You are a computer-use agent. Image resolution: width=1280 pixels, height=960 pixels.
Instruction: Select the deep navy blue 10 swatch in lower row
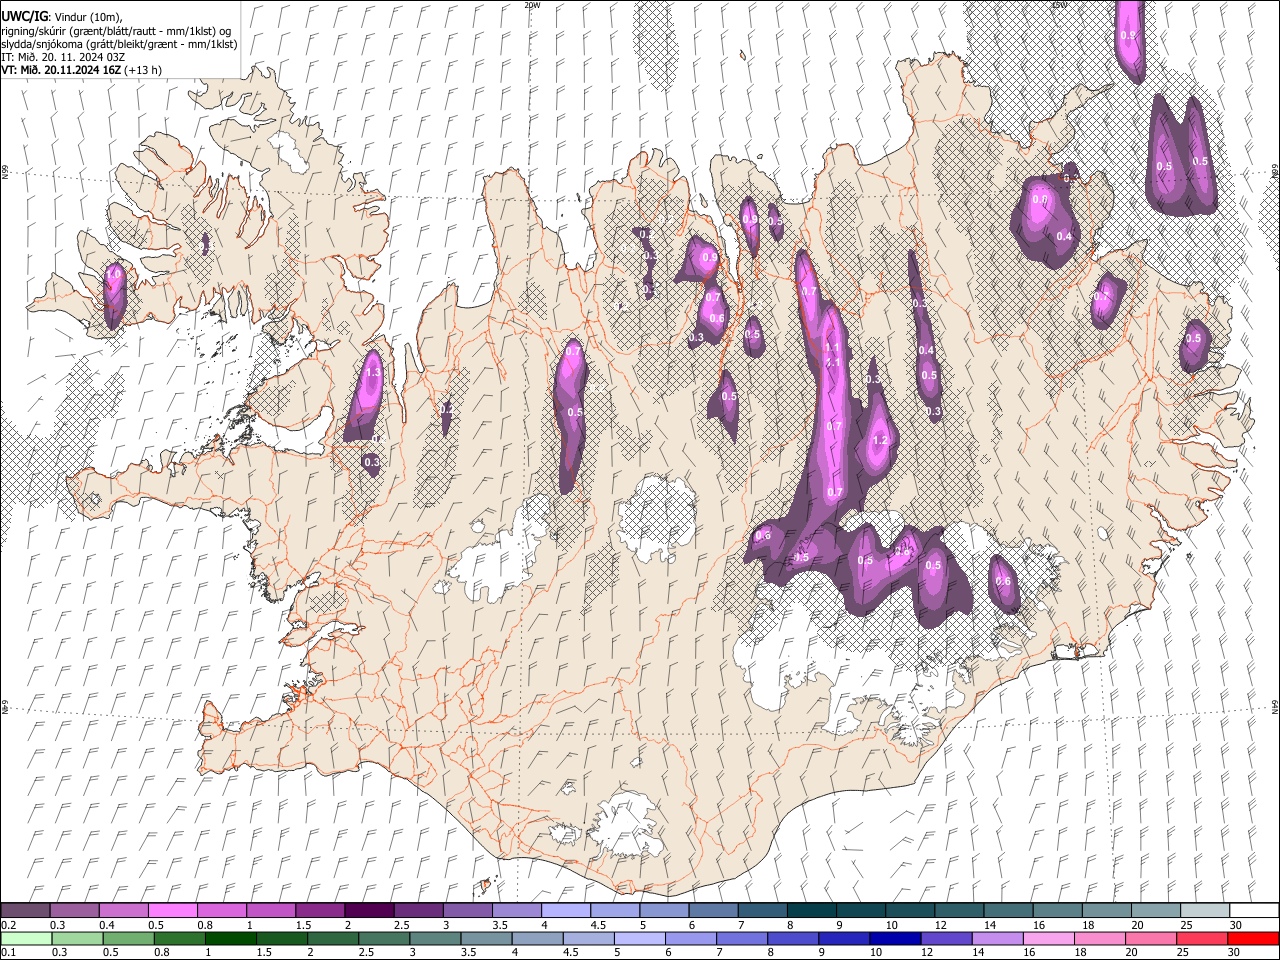896,939
